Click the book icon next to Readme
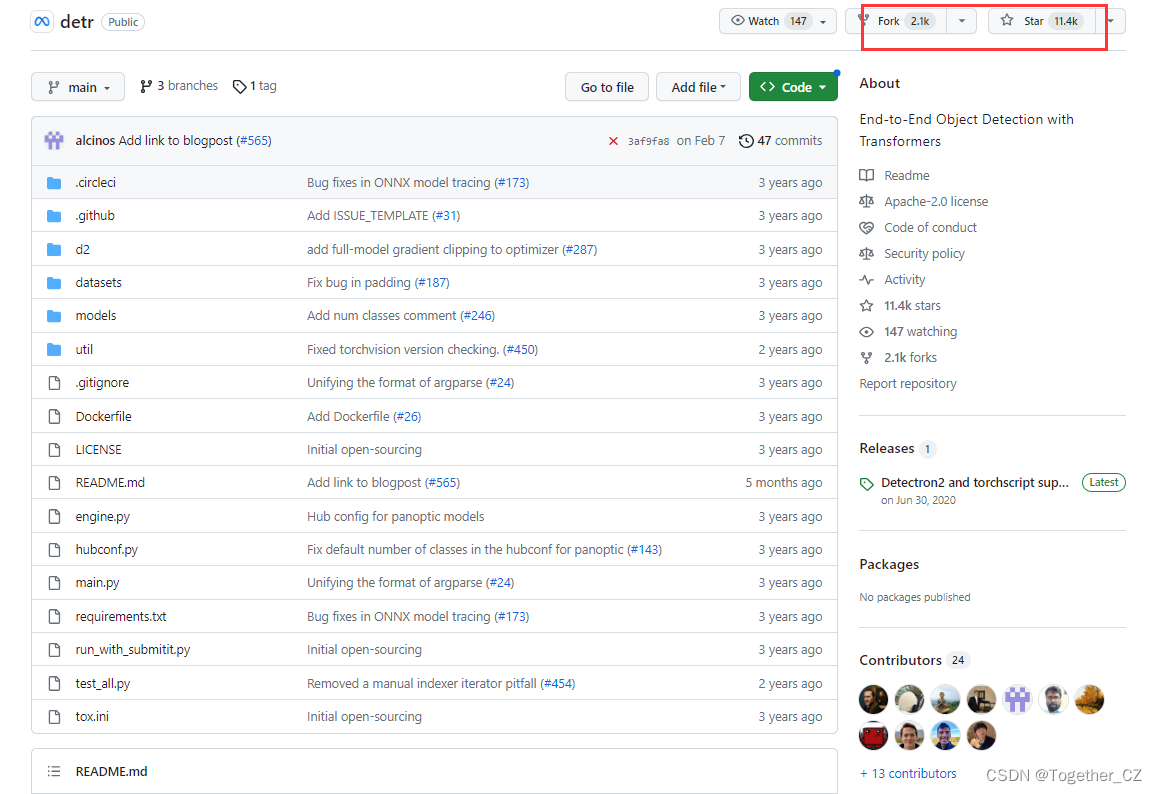This screenshot has height=794, width=1157. (x=866, y=175)
